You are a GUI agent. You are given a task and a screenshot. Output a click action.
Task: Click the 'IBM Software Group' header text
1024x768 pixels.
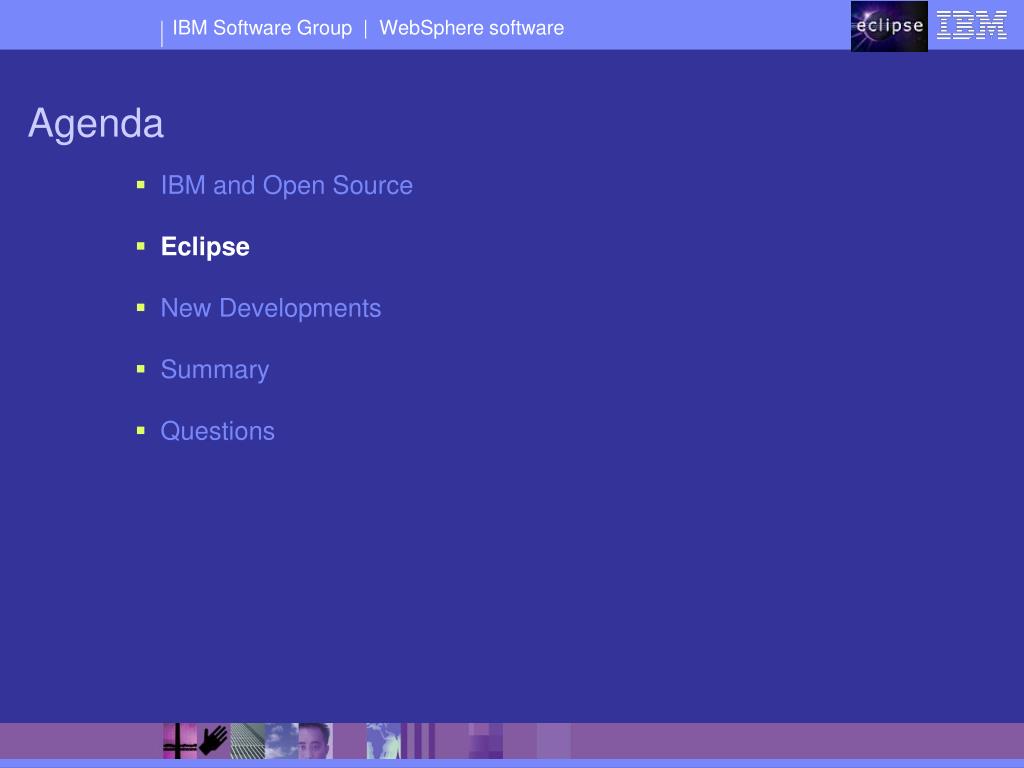tap(262, 28)
